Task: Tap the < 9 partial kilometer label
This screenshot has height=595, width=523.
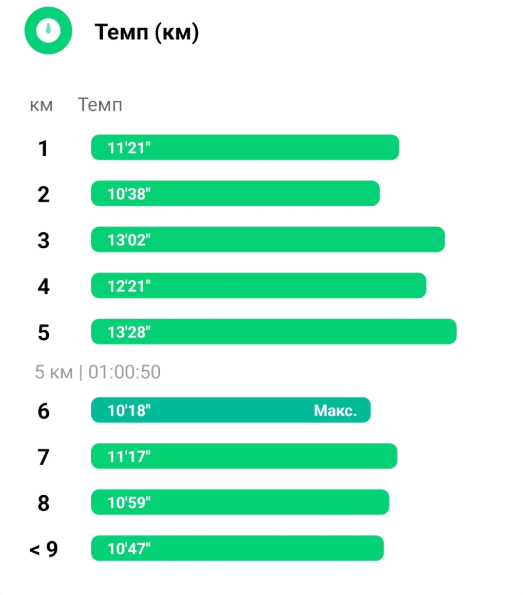Action: [x=44, y=549]
